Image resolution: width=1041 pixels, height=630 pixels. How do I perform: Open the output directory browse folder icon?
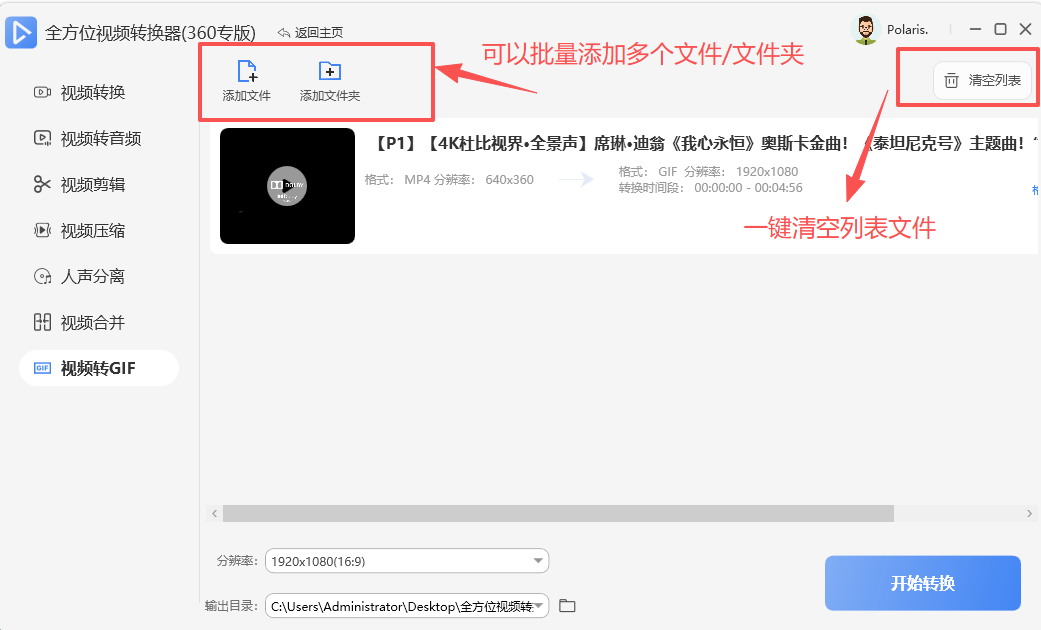[567, 605]
